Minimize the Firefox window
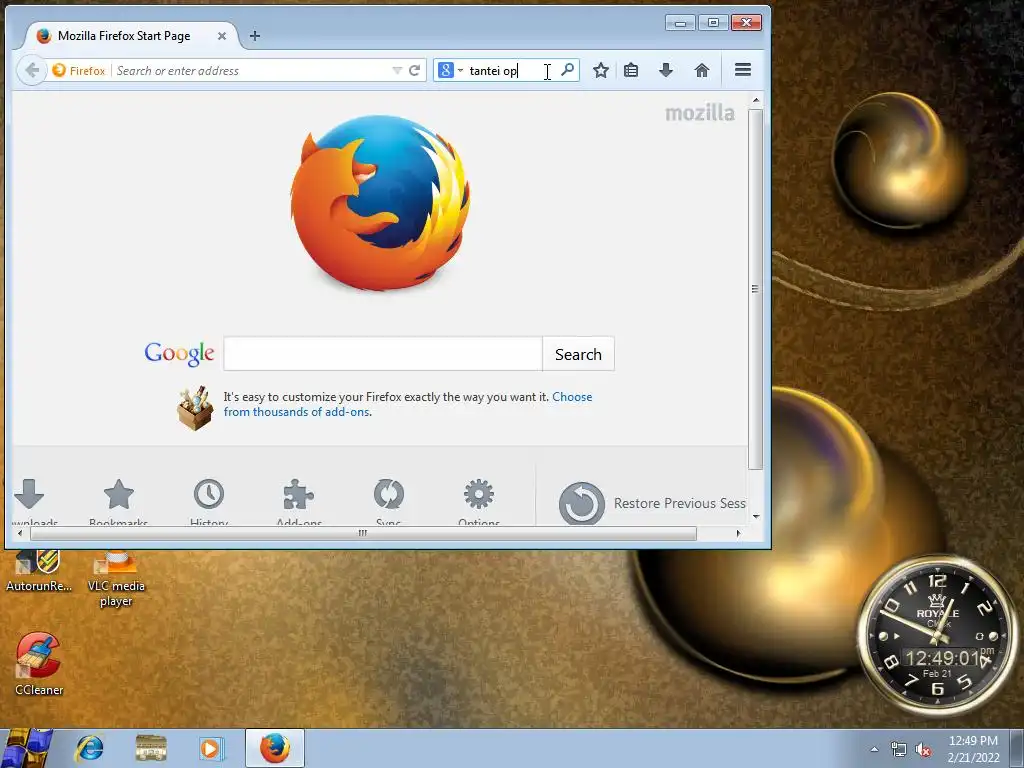Screen dimensions: 1024x768 click(680, 24)
